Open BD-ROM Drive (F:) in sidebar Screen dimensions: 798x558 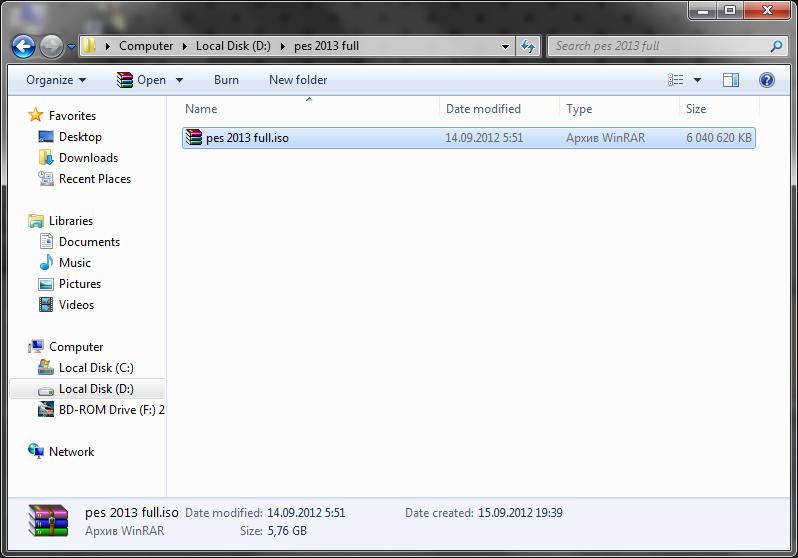[x=111, y=410]
